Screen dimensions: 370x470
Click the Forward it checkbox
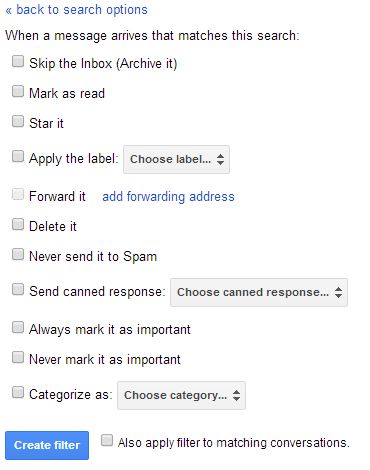click(18, 194)
